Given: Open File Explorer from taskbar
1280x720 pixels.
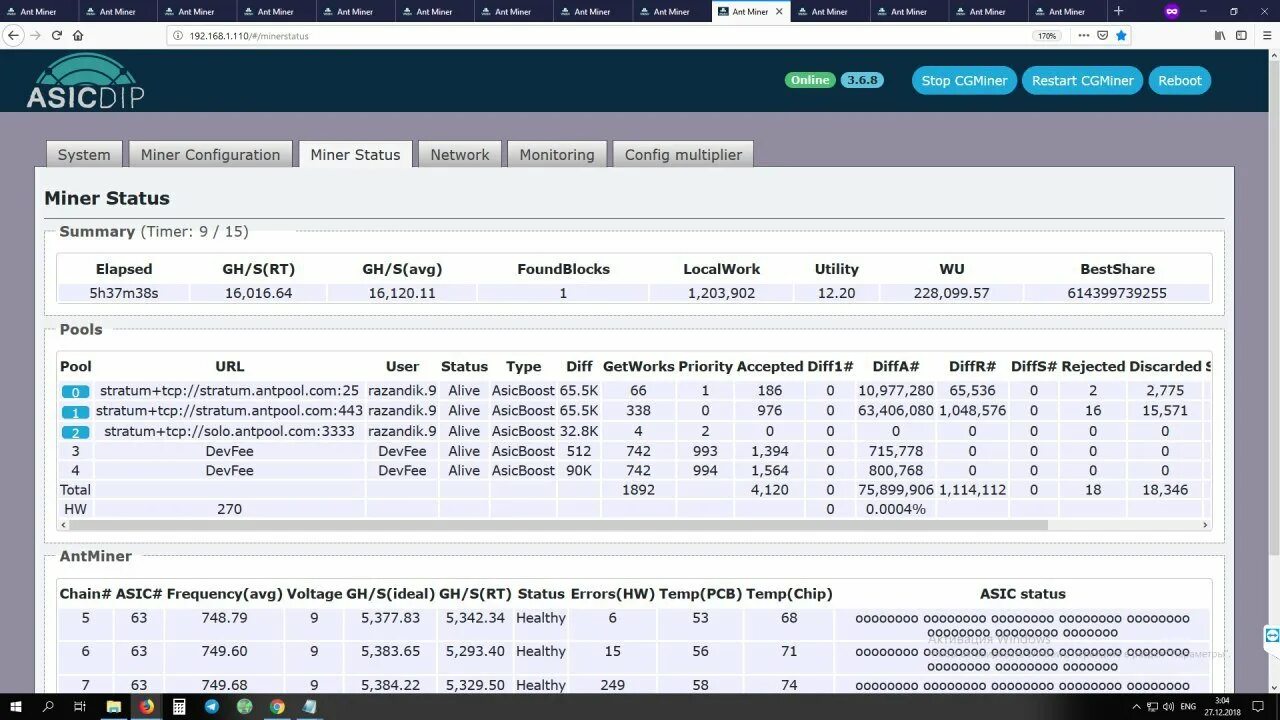Looking at the screenshot, I should pyautogui.click(x=114, y=706).
